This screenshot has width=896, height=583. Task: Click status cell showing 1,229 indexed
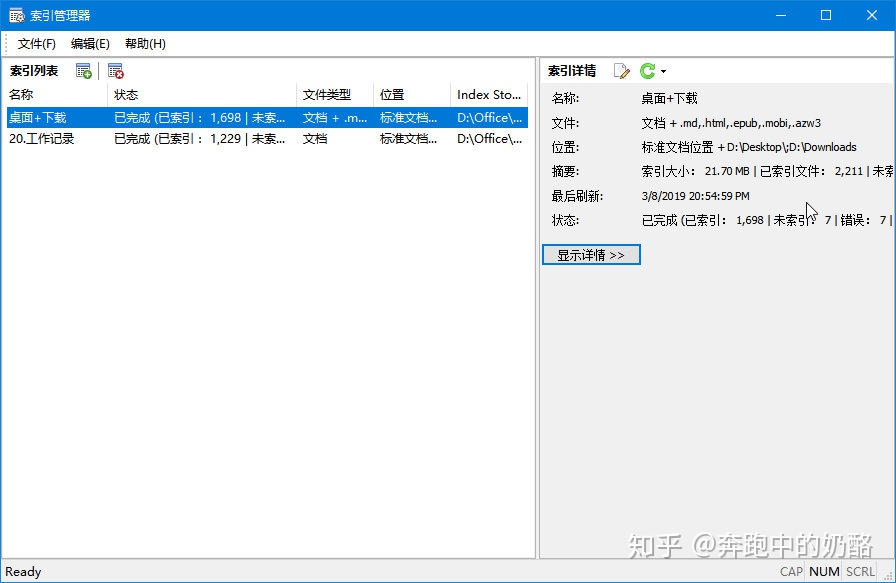pos(199,139)
